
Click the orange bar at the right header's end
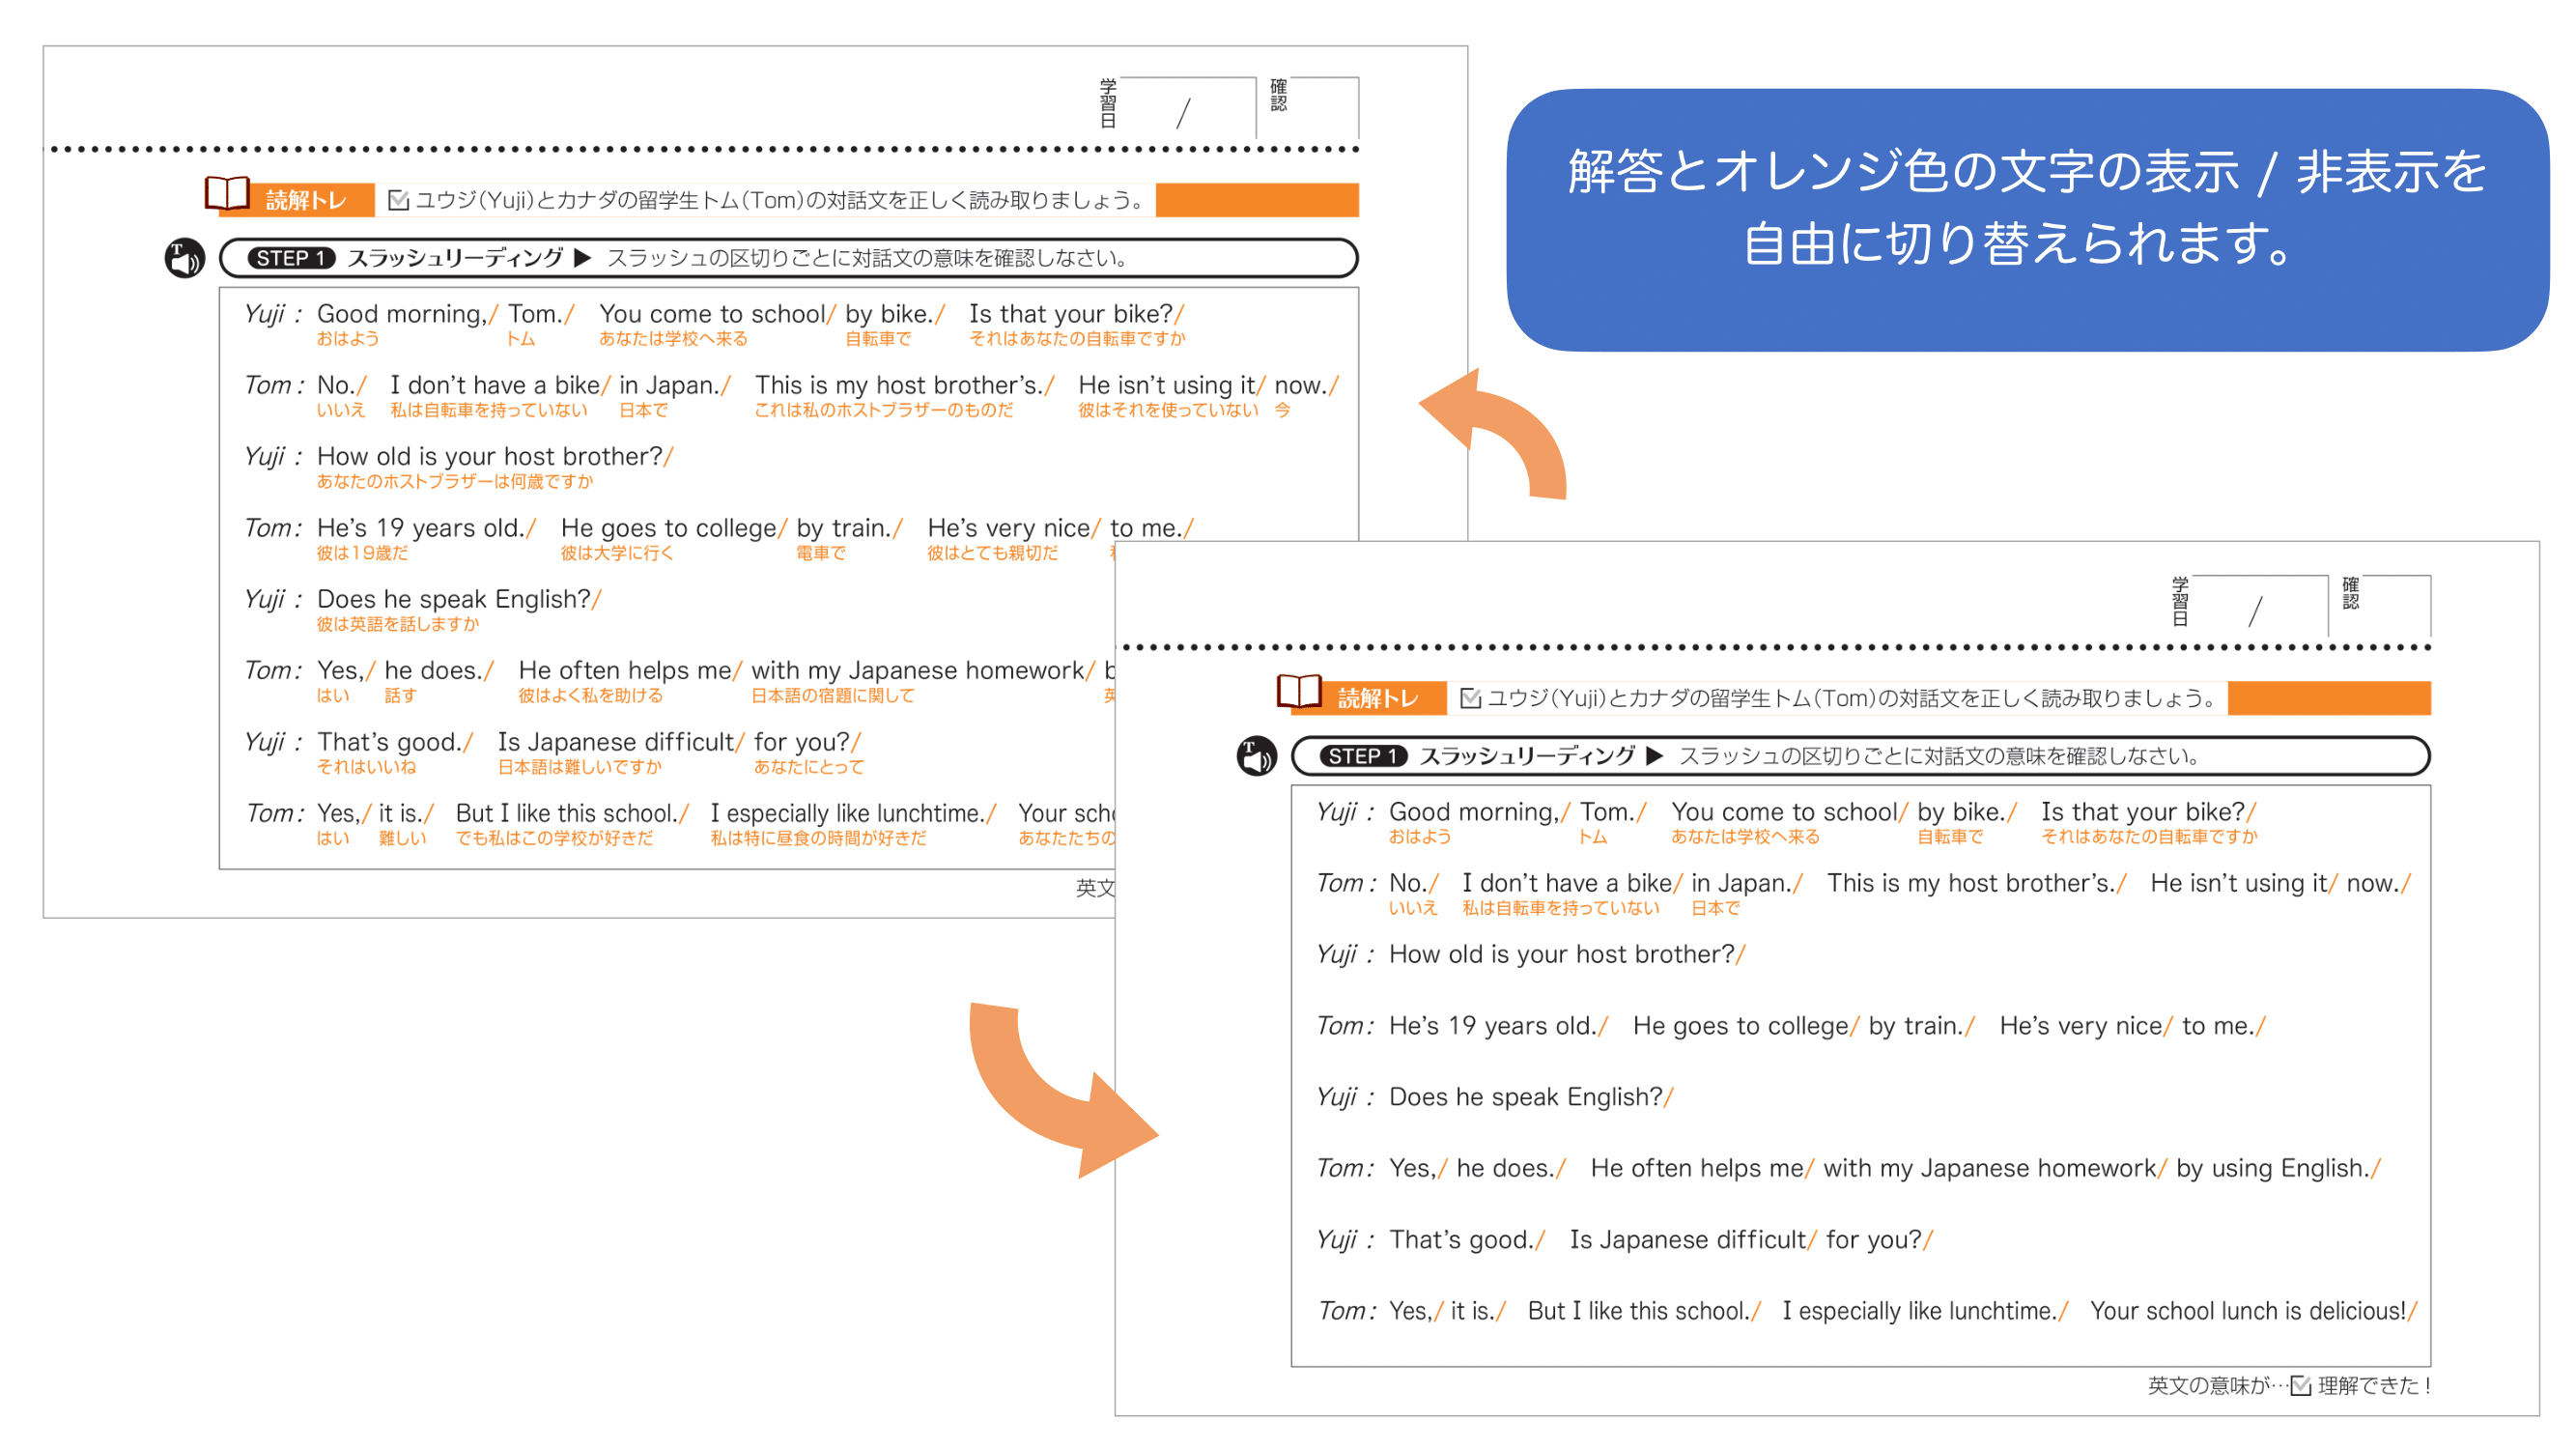coord(2329,698)
